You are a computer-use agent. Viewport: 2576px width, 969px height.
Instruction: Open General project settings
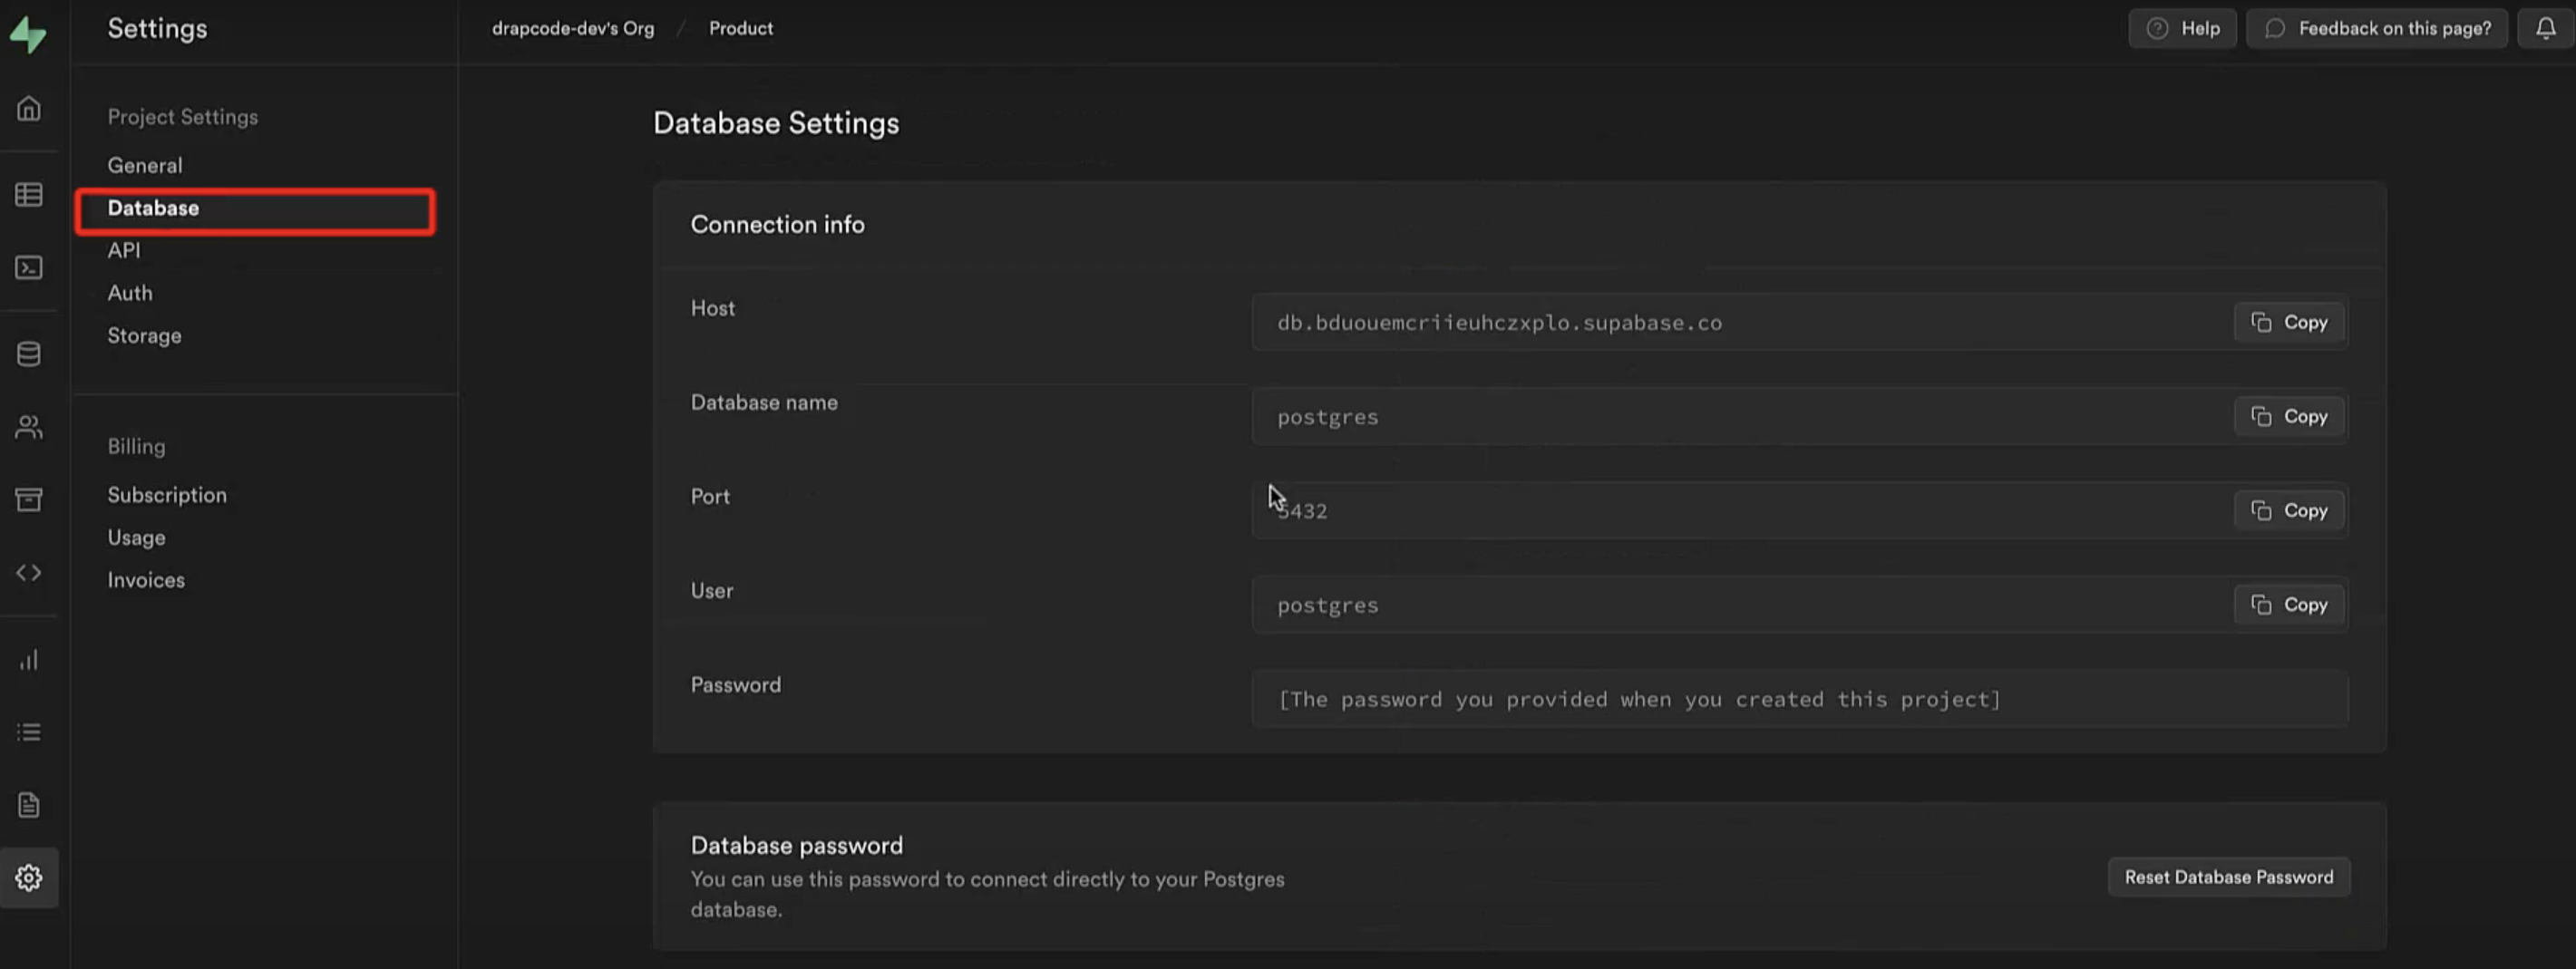[145, 165]
